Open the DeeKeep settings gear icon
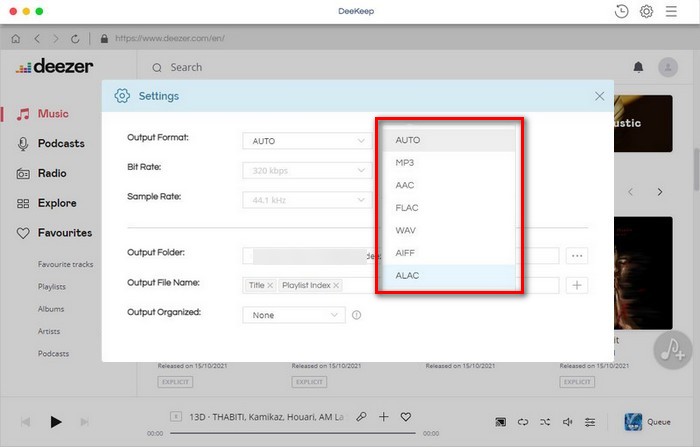700x447 pixels. point(646,11)
